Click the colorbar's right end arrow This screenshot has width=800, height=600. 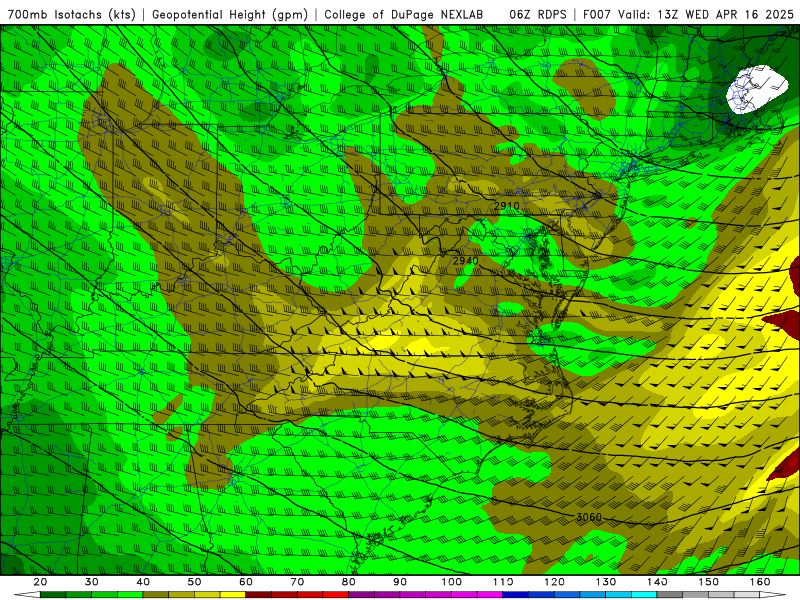click(773, 594)
